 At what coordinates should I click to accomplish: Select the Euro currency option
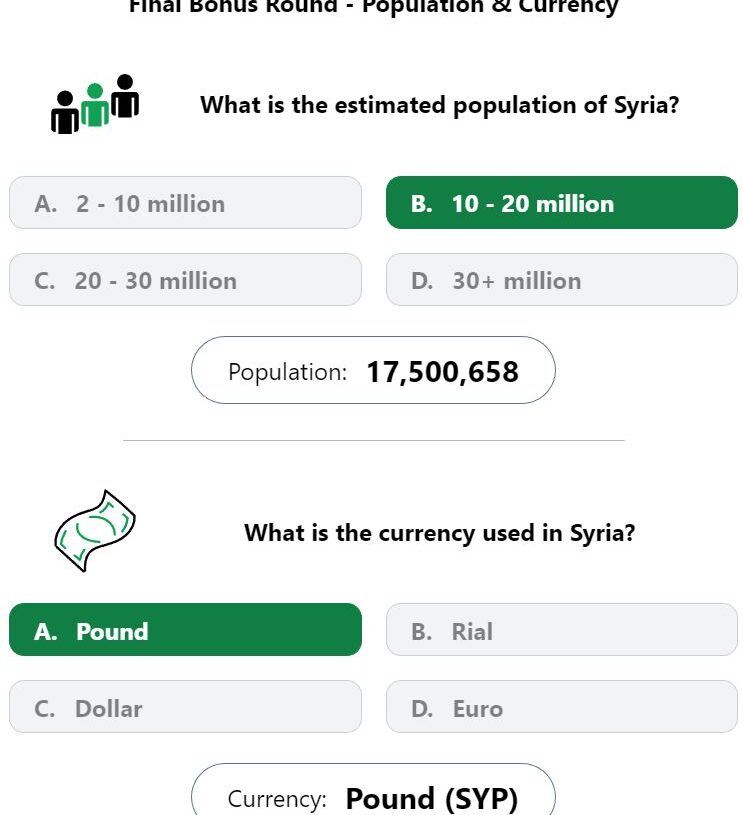point(562,706)
